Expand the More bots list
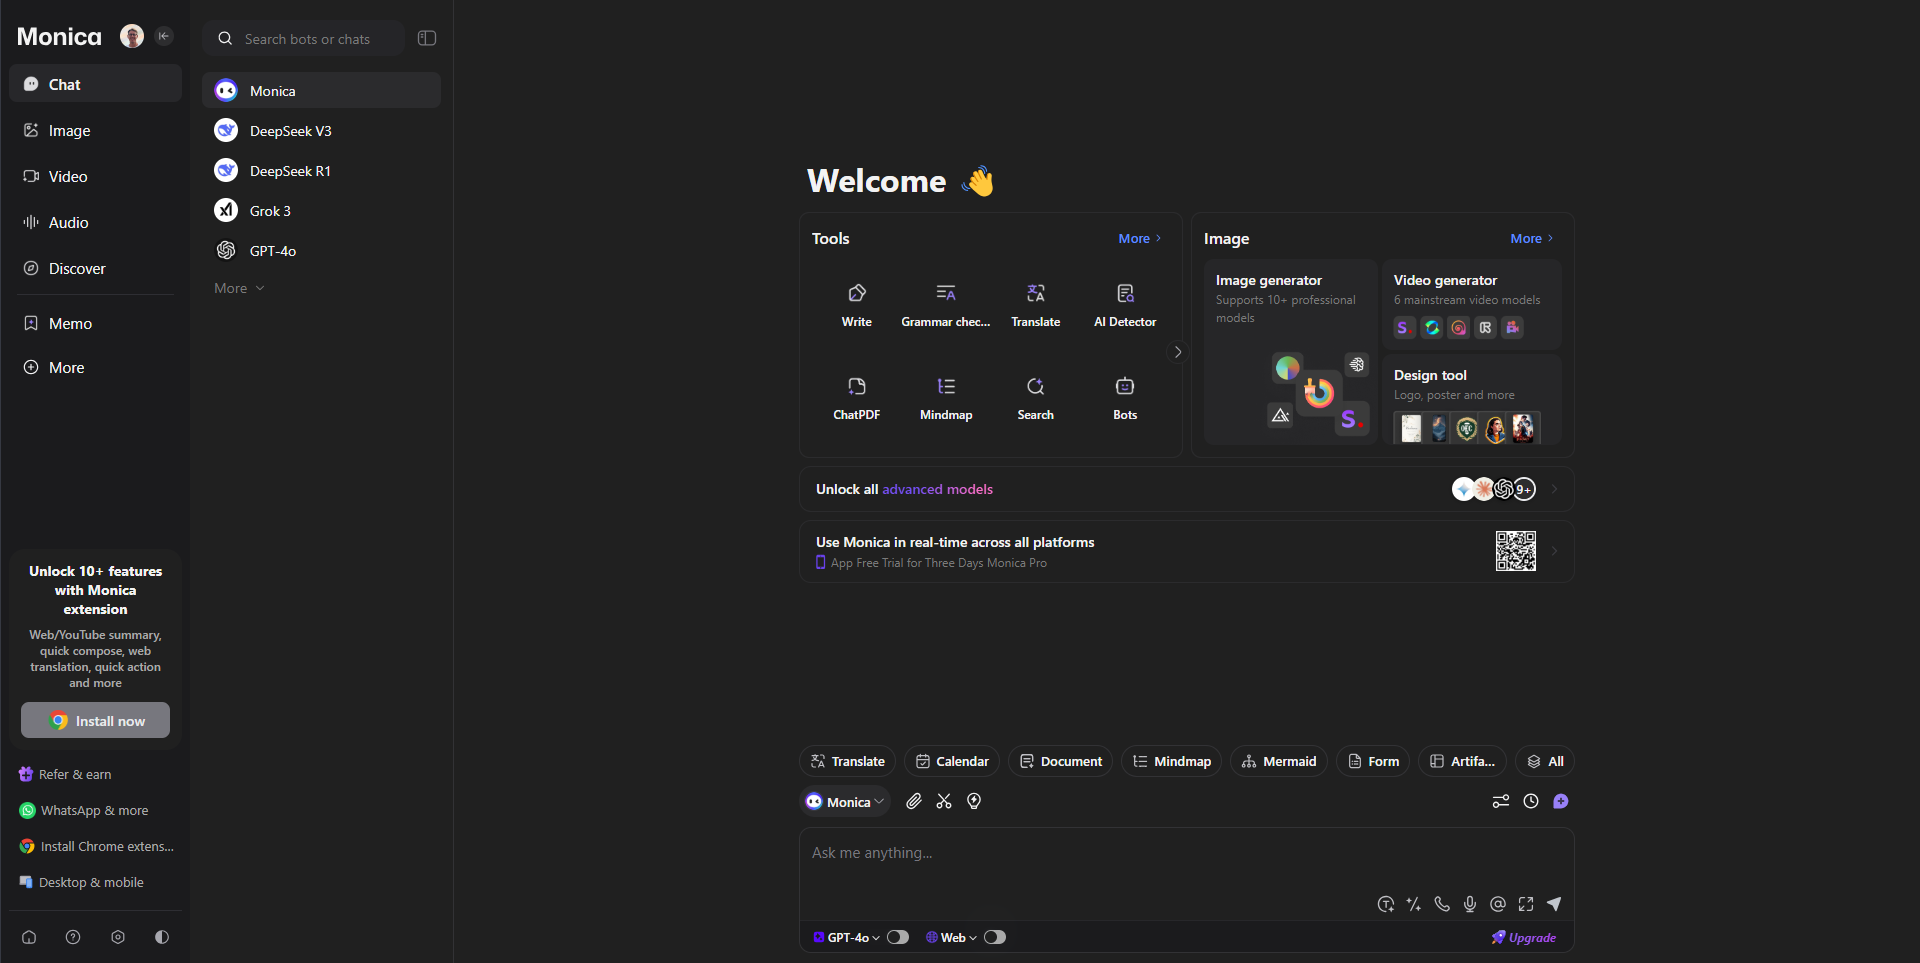This screenshot has width=1920, height=963. click(239, 288)
